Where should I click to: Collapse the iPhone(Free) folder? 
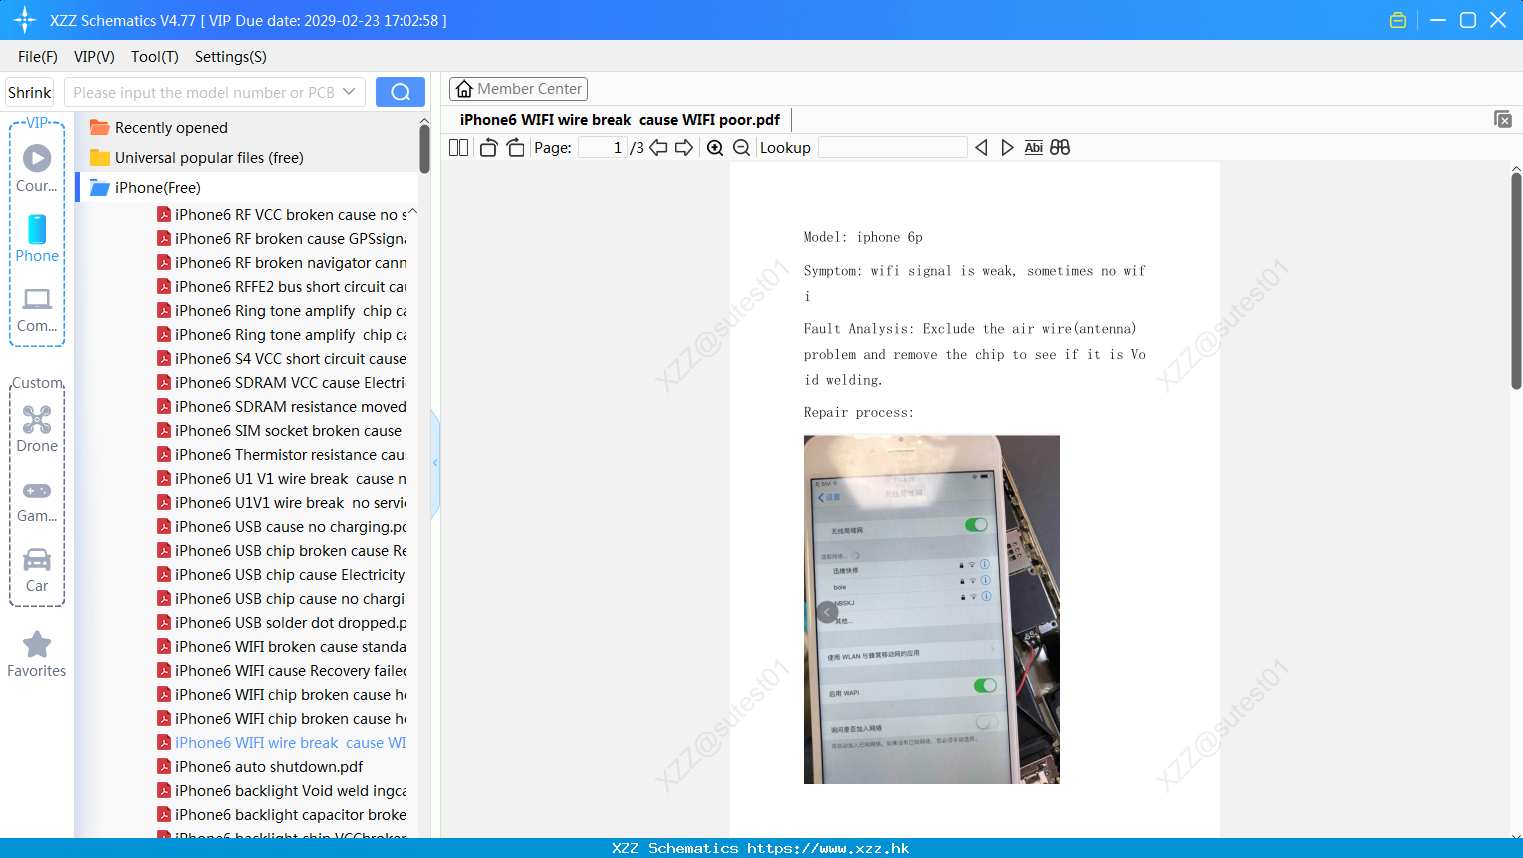(x=146, y=188)
